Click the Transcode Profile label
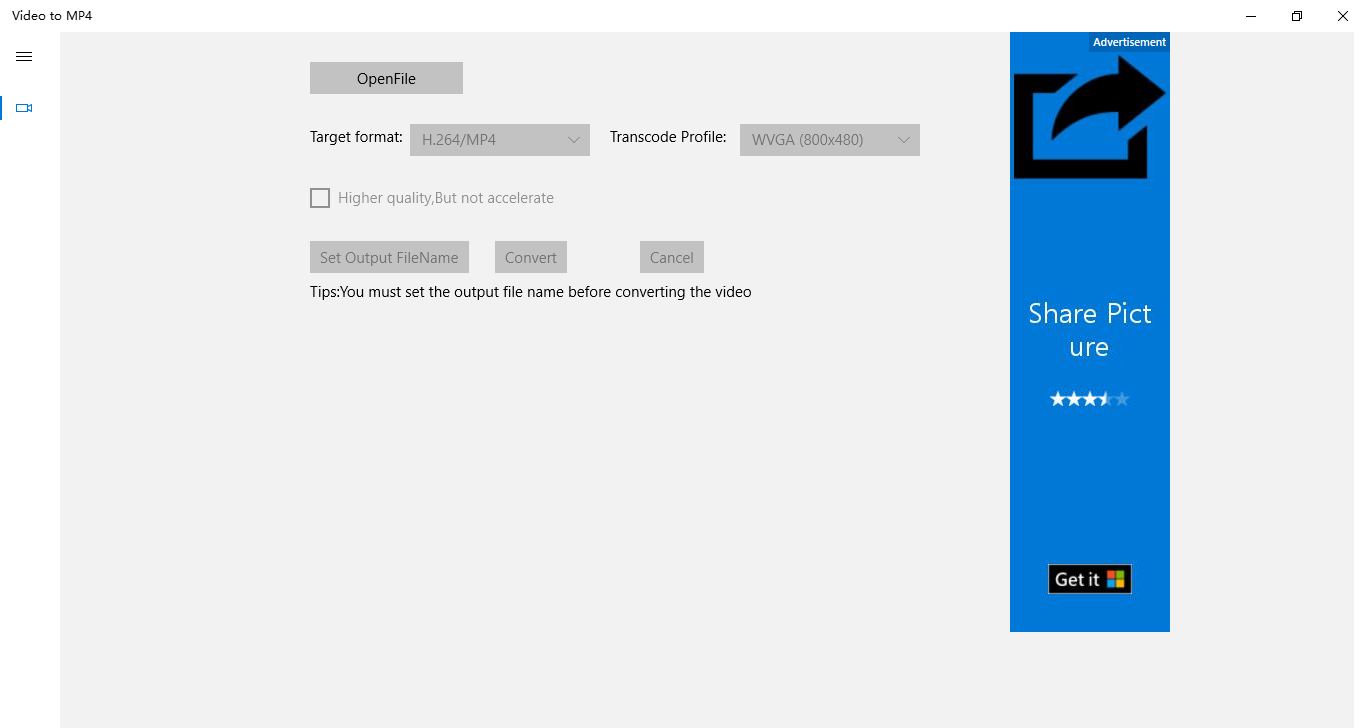This screenshot has width=1366, height=728. coord(668,137)
